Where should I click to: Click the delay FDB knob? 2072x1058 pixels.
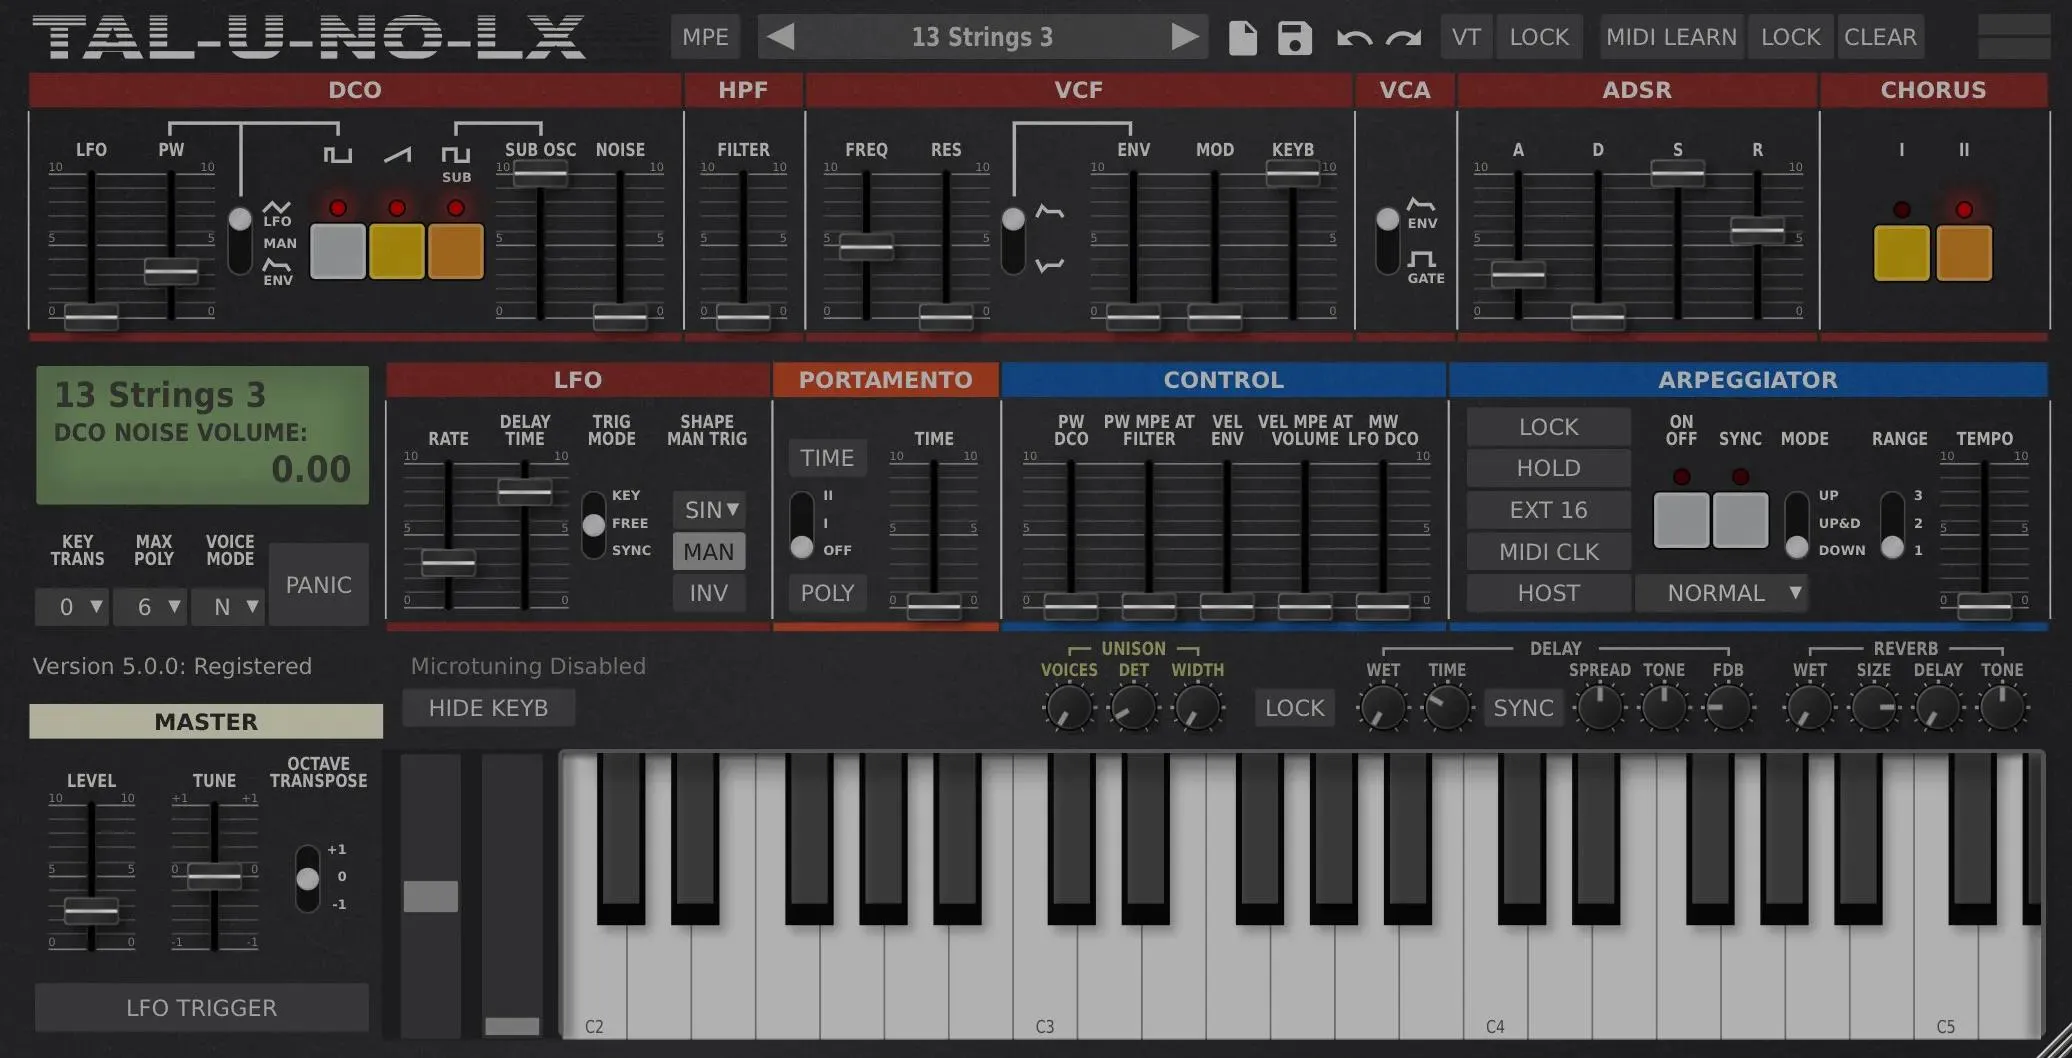point(1727,708)
